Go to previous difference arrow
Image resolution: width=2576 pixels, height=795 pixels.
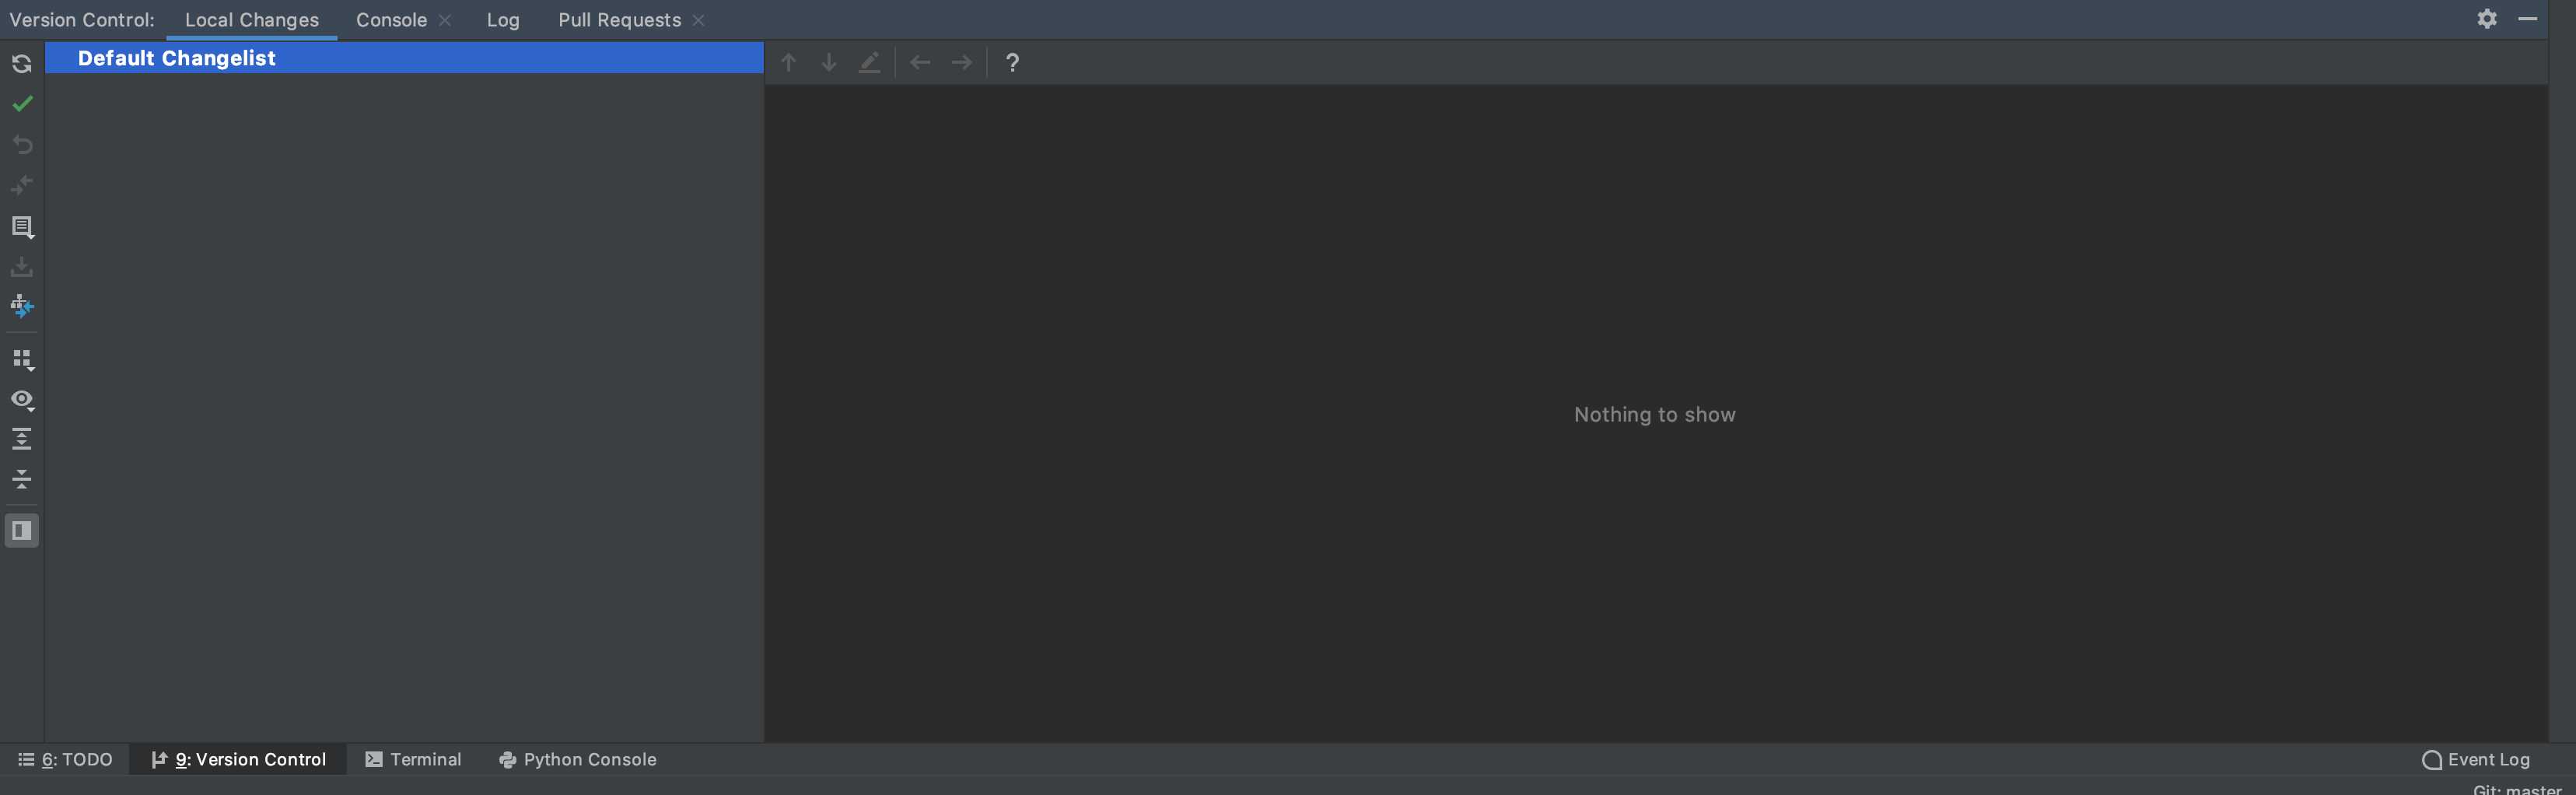788,62
